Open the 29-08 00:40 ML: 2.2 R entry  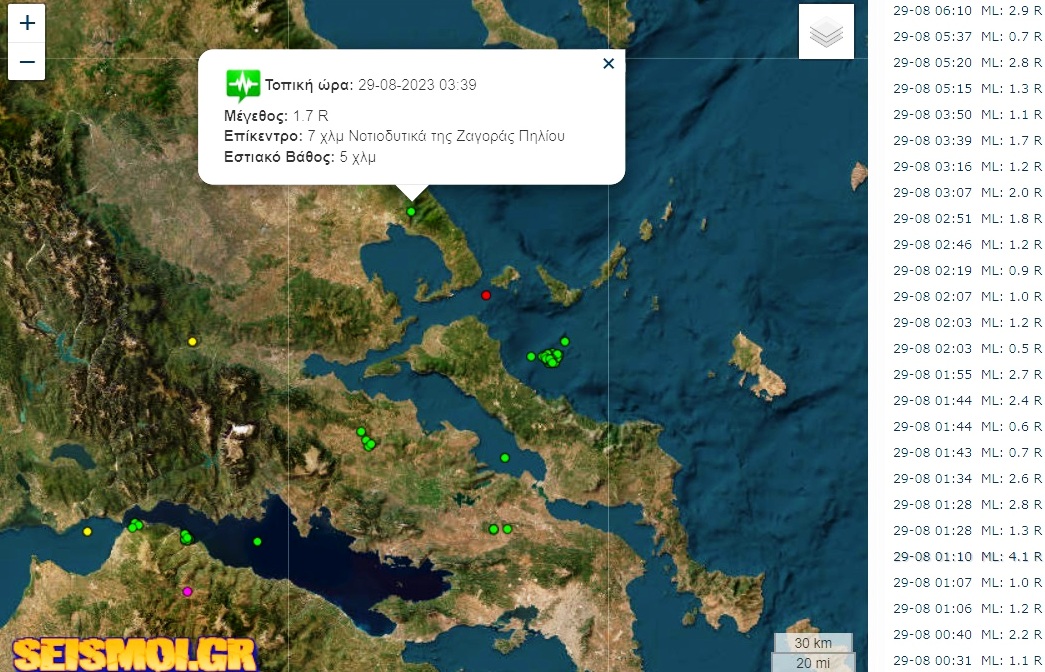968,635
